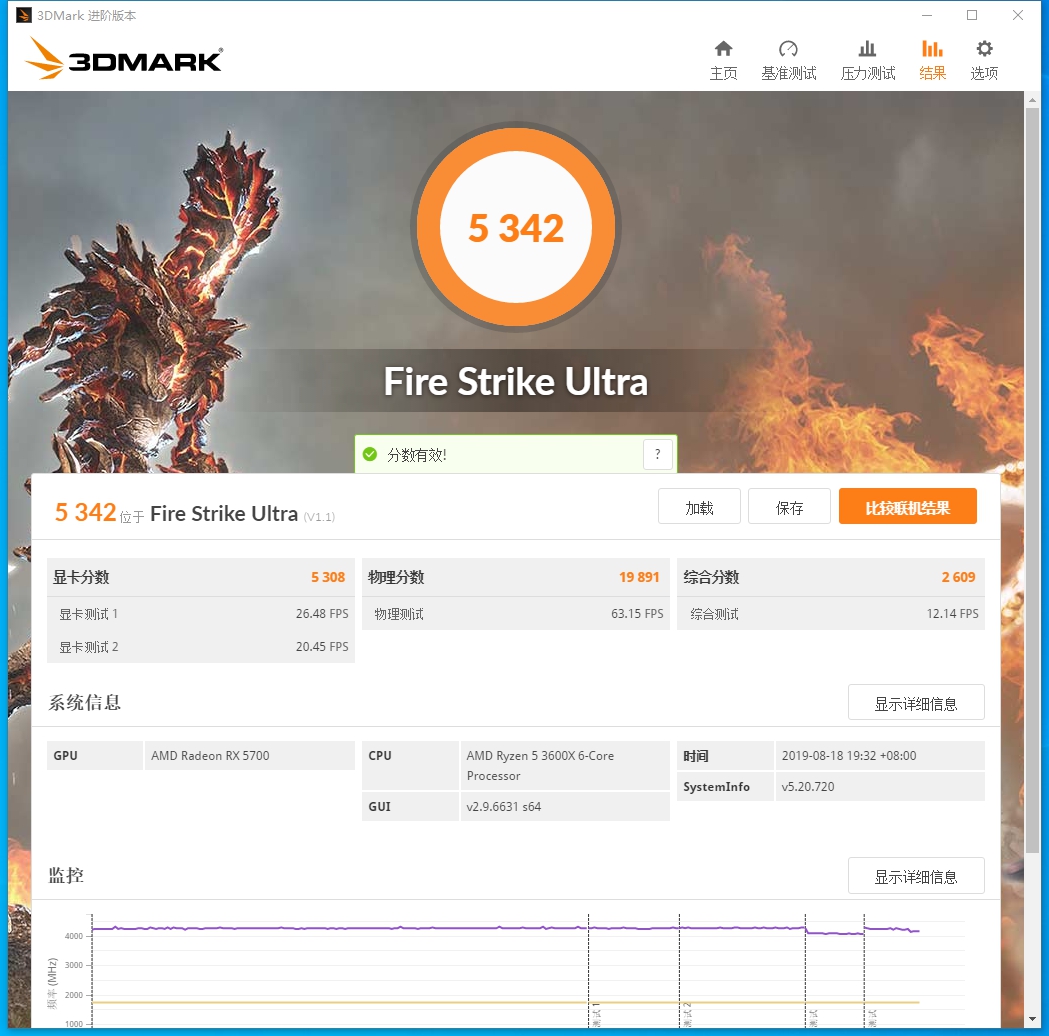Click 比较联机结果 compare online button

click(908, 506)
